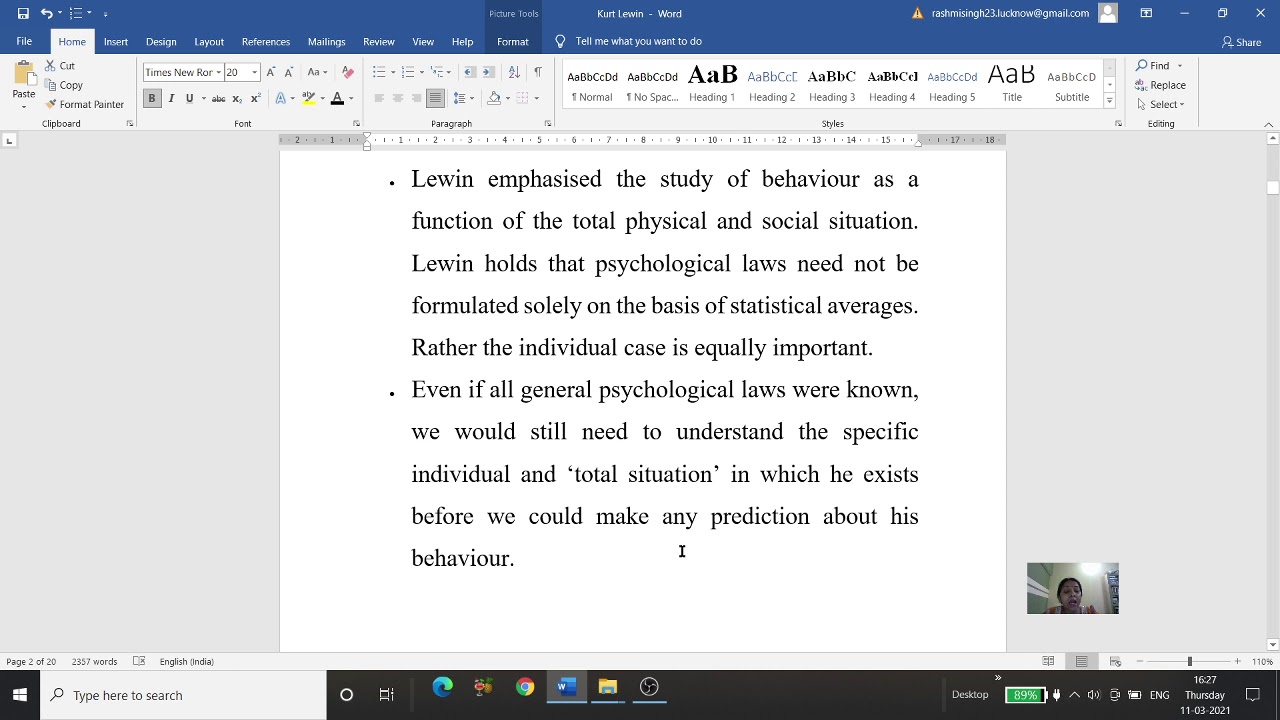This screenshot has height=720, width=1280.
Task: Expand the Styles gallery more arrow
Action: pyautogui.click(x=1109, y=101)
